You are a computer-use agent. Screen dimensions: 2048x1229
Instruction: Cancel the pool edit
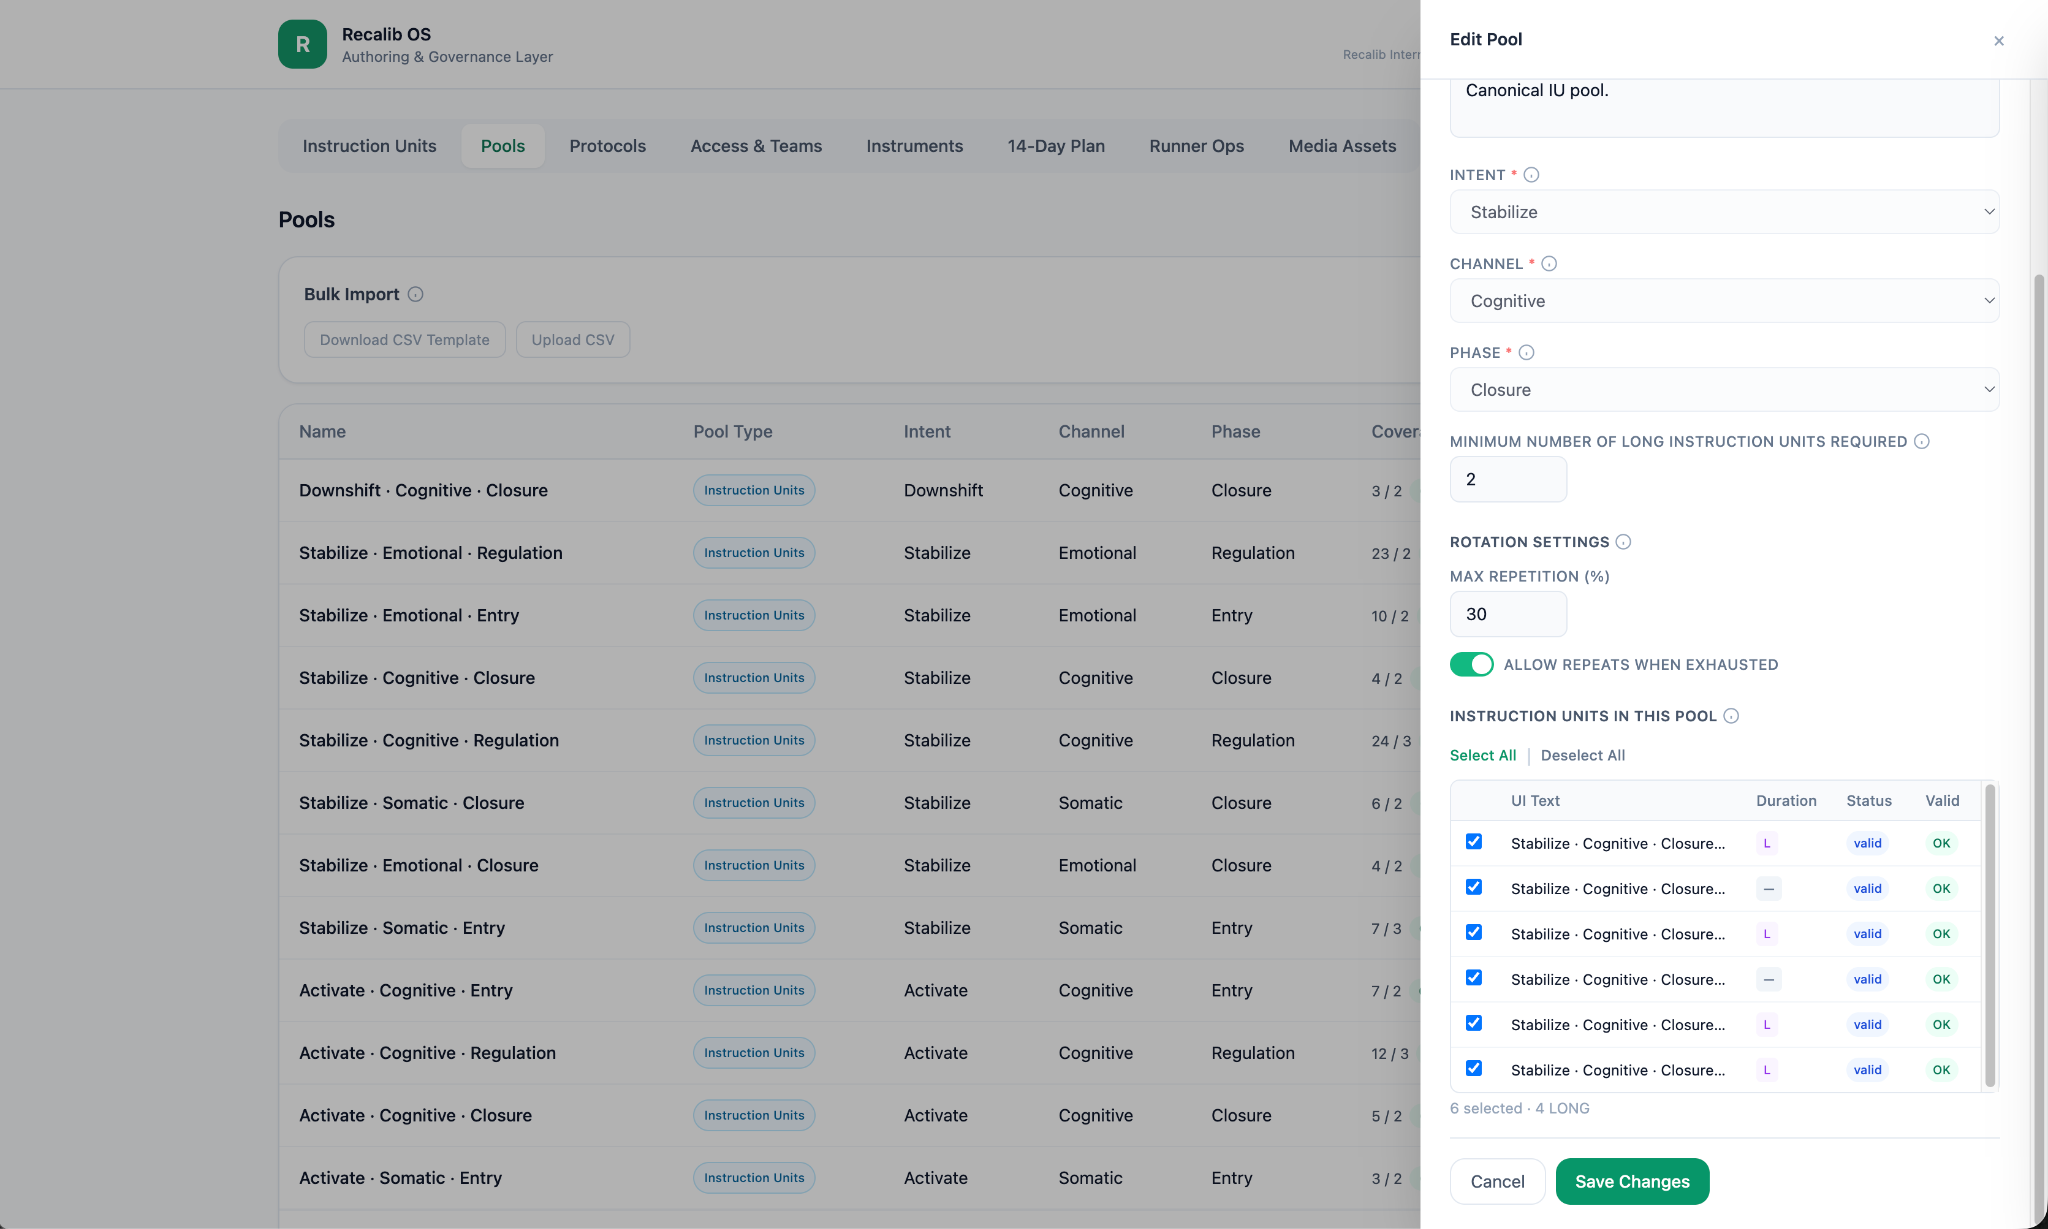[x=1497, y=1182]
